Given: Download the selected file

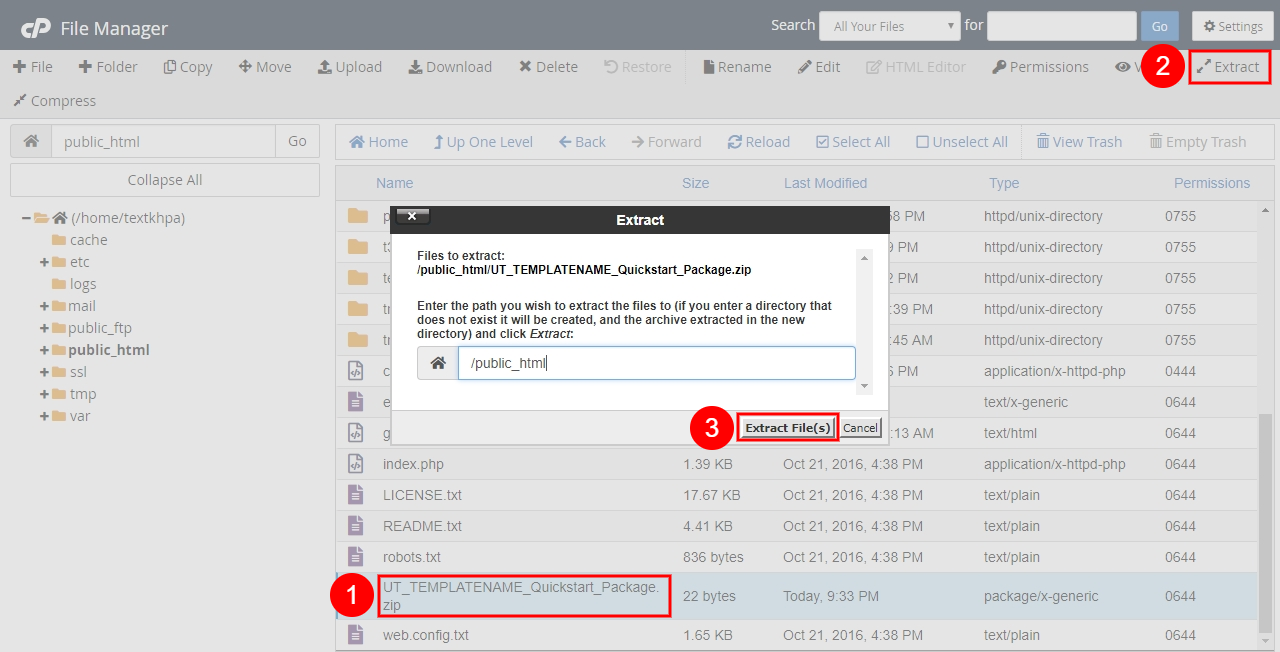Looking at the screenshot, I should (x=450, y=67).
